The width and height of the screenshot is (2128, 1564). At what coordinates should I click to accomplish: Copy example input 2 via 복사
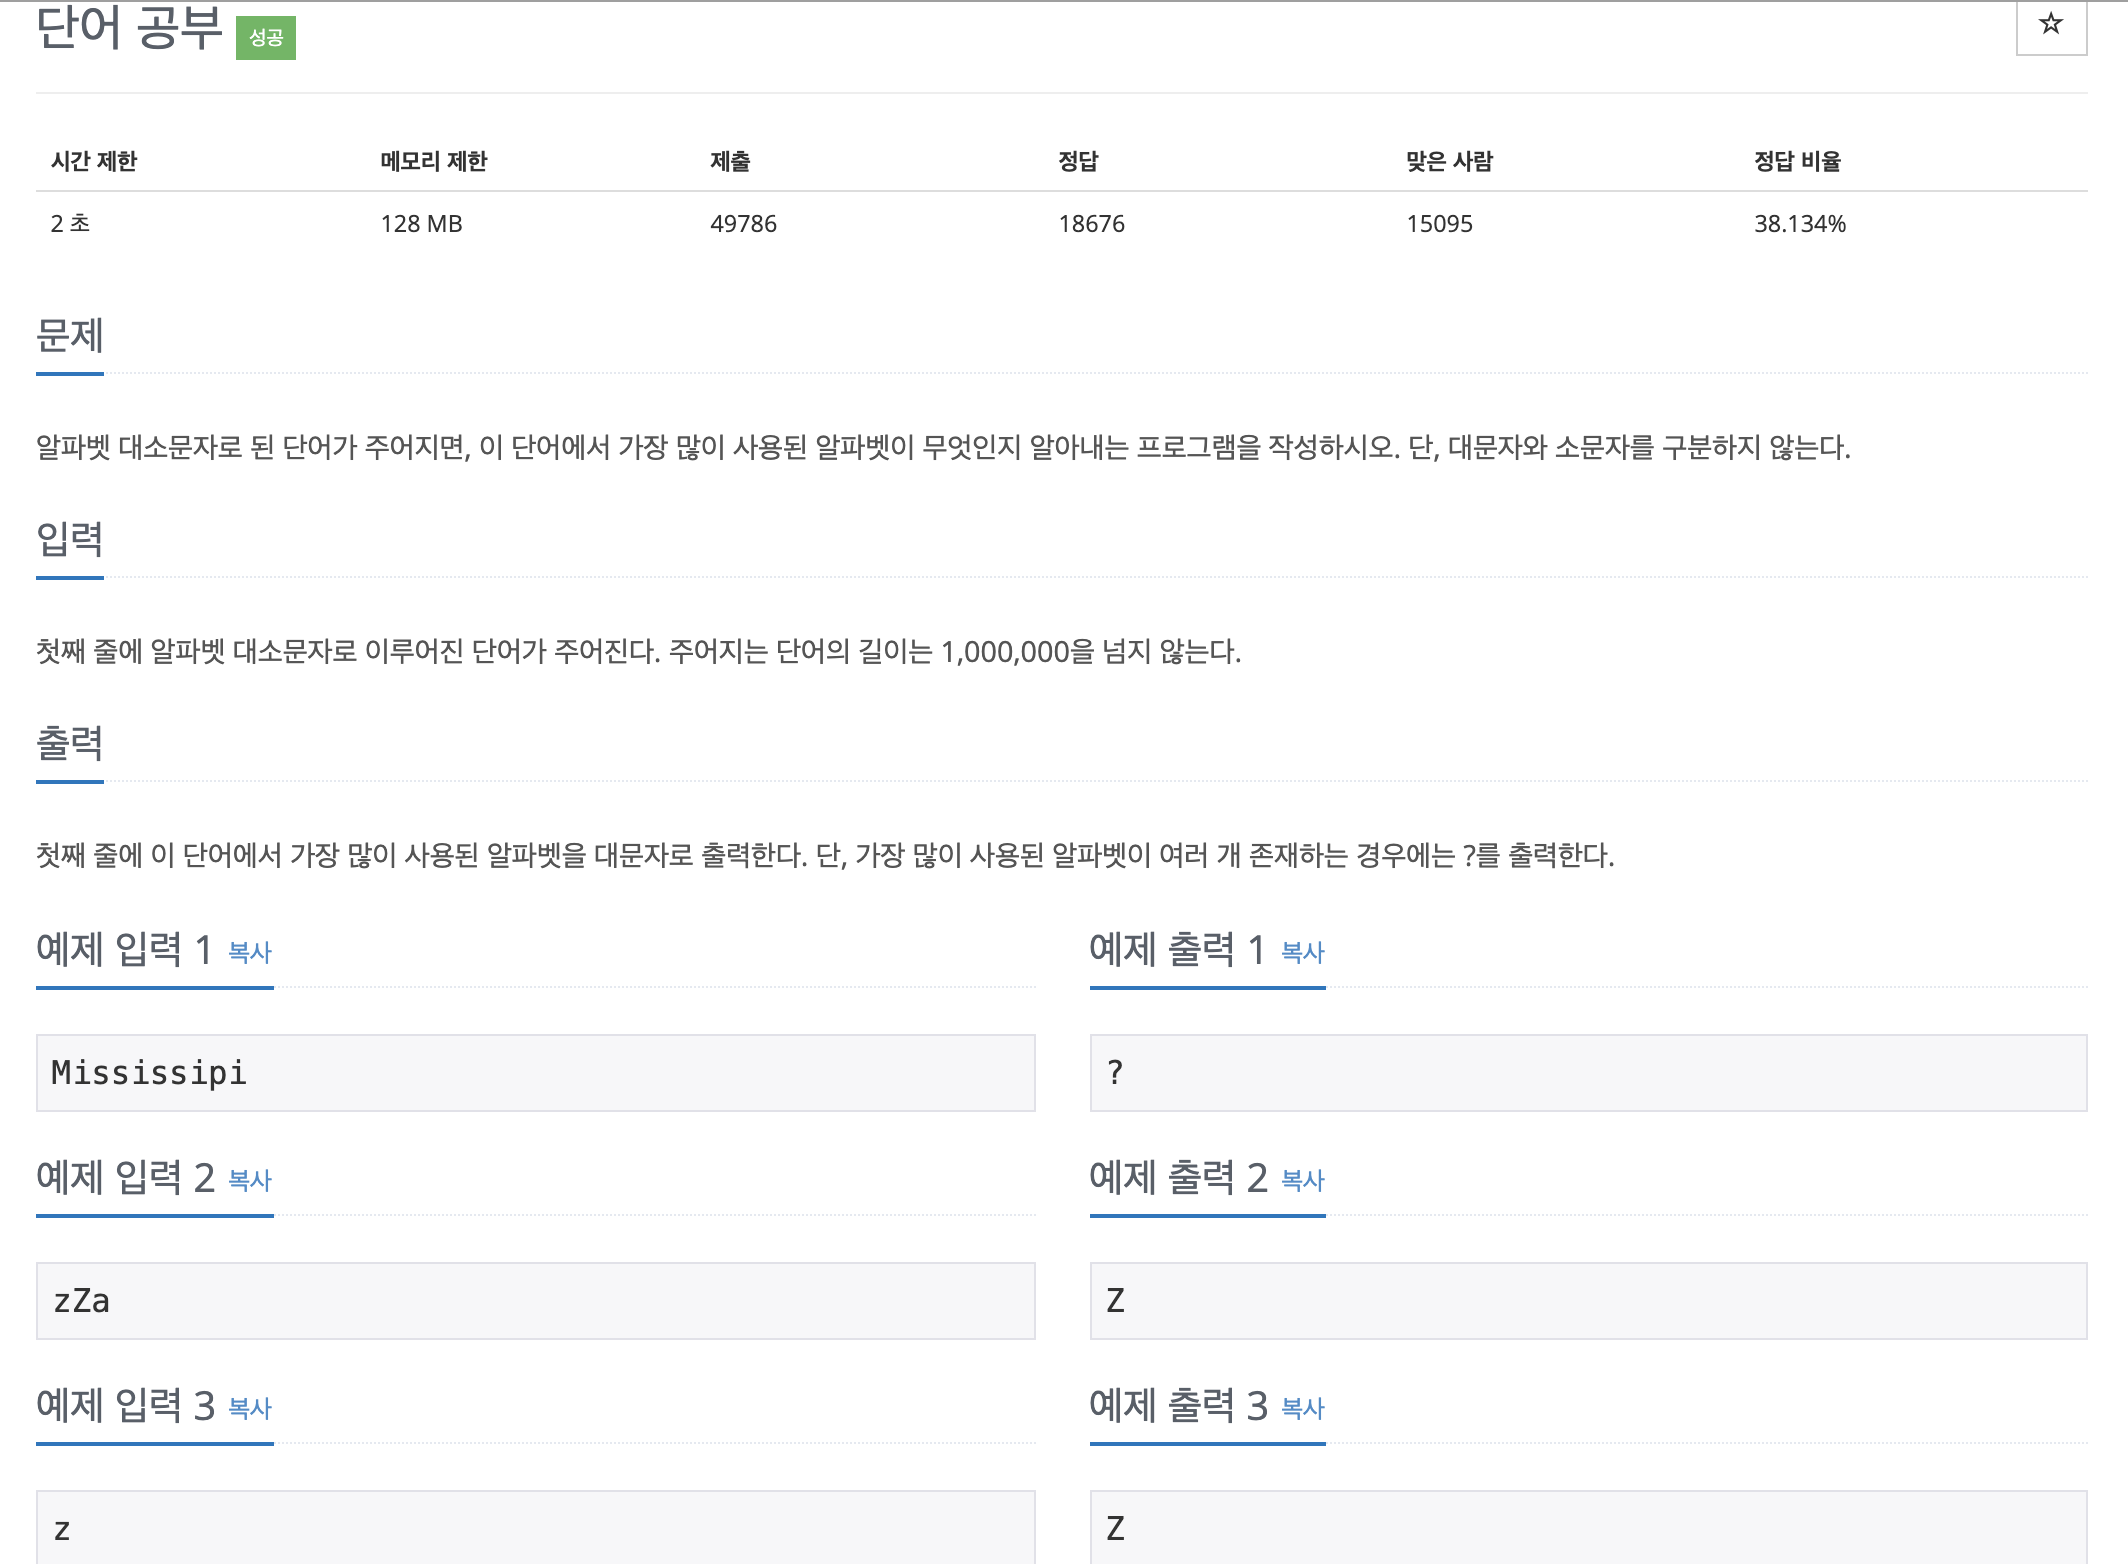250,1180
